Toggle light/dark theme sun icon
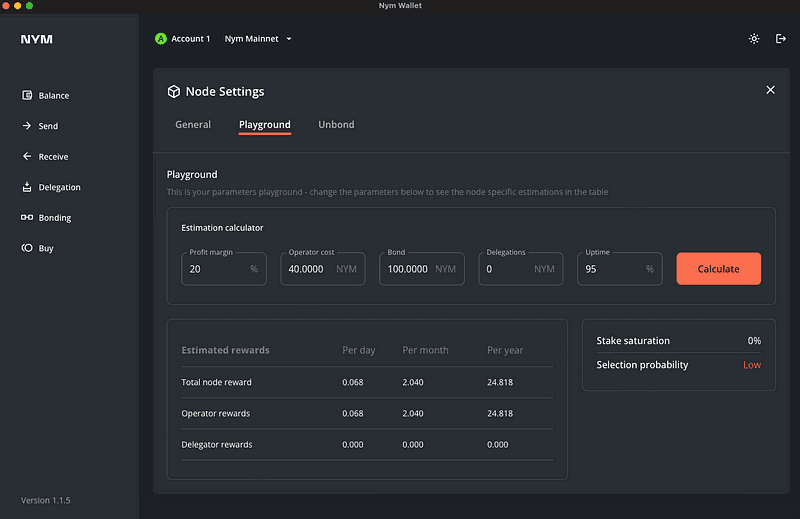Image resolution: width=800 pixels, height=519 pixels. click(754, 39)
